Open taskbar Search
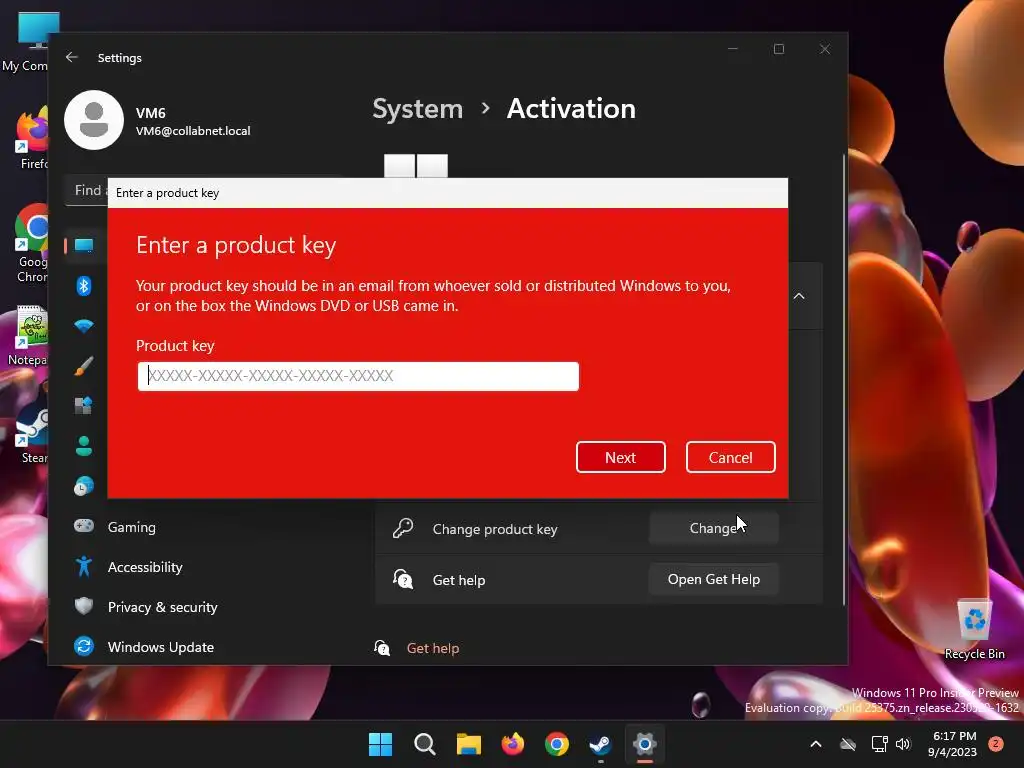Image resolution: width=1024 pixels, height=768 pixels. click(x=424, y=744)
